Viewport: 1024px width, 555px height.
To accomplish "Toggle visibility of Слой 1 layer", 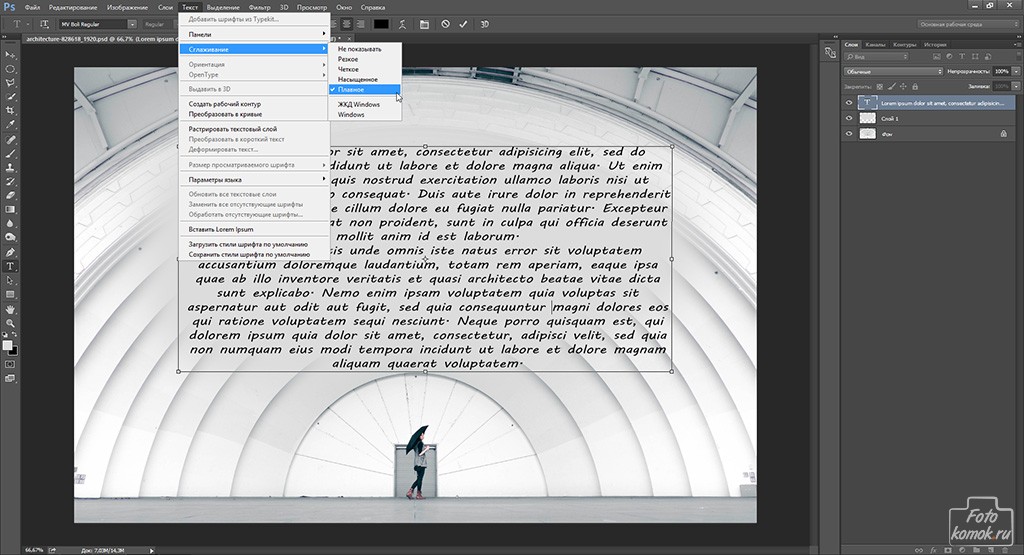I will [x=849, y=118].
